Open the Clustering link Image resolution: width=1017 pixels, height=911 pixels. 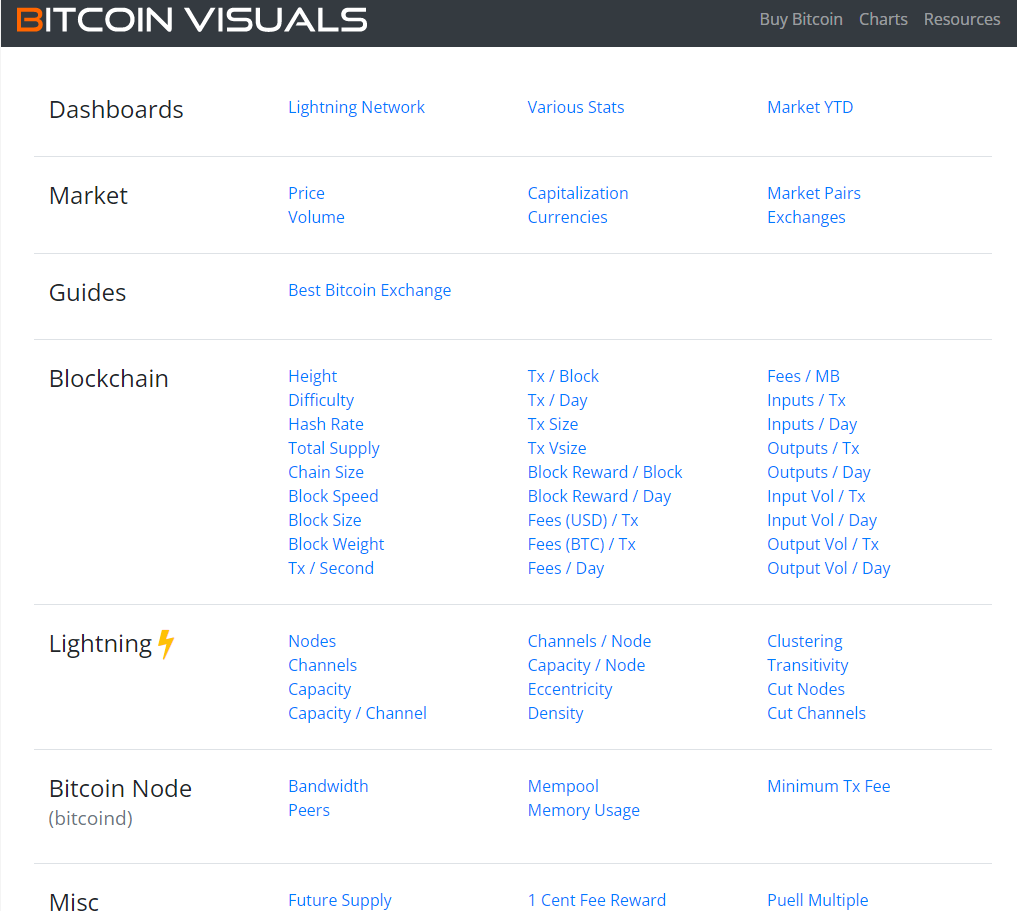[x=805, y=642]
